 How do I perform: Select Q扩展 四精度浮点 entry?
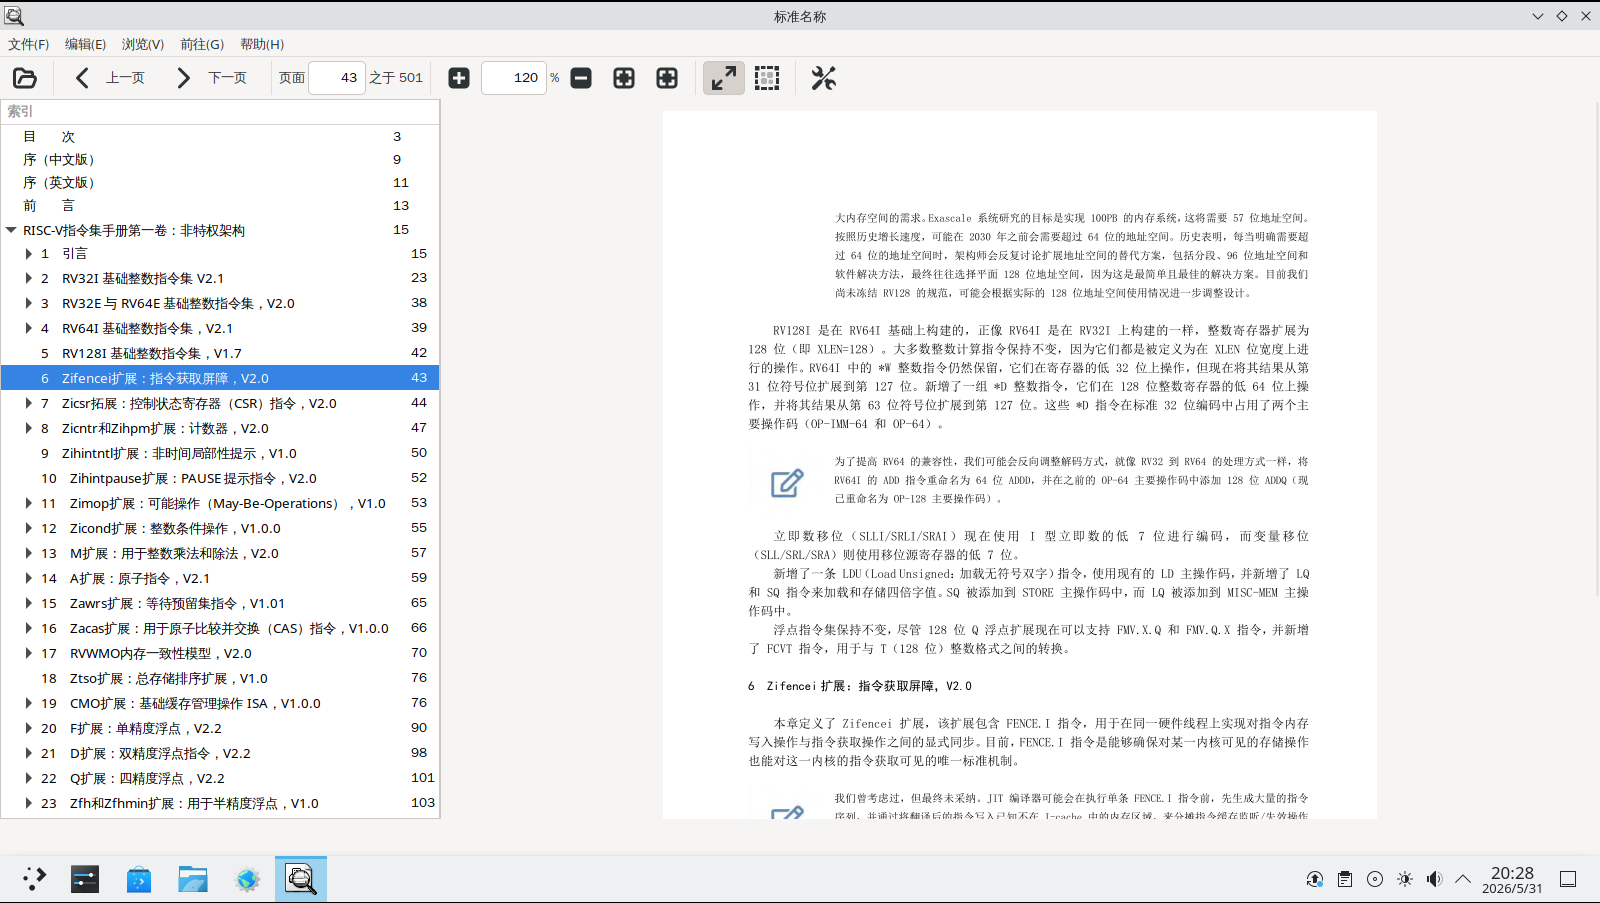click(x=220, y=779)
